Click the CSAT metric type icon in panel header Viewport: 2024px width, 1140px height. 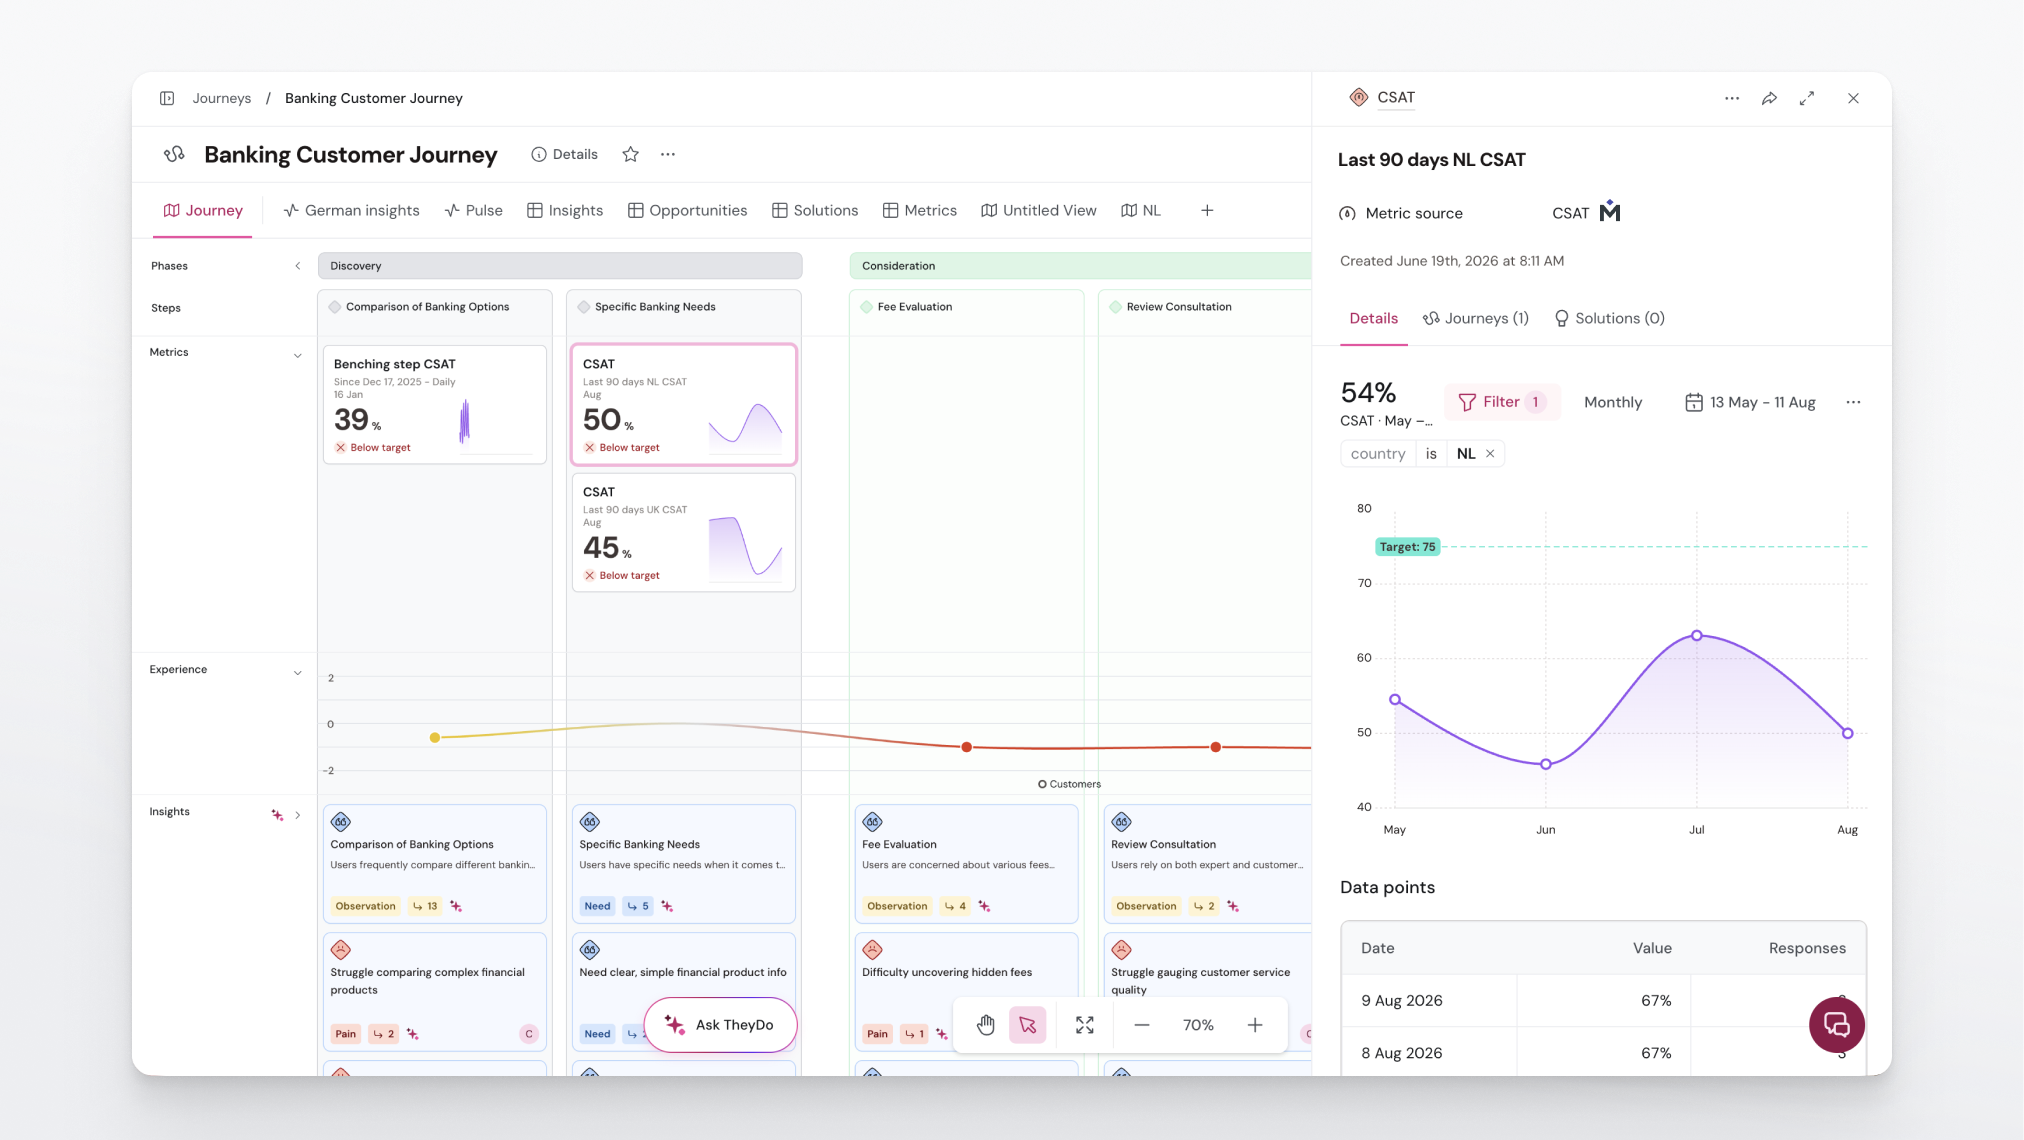coord(1358,97)
